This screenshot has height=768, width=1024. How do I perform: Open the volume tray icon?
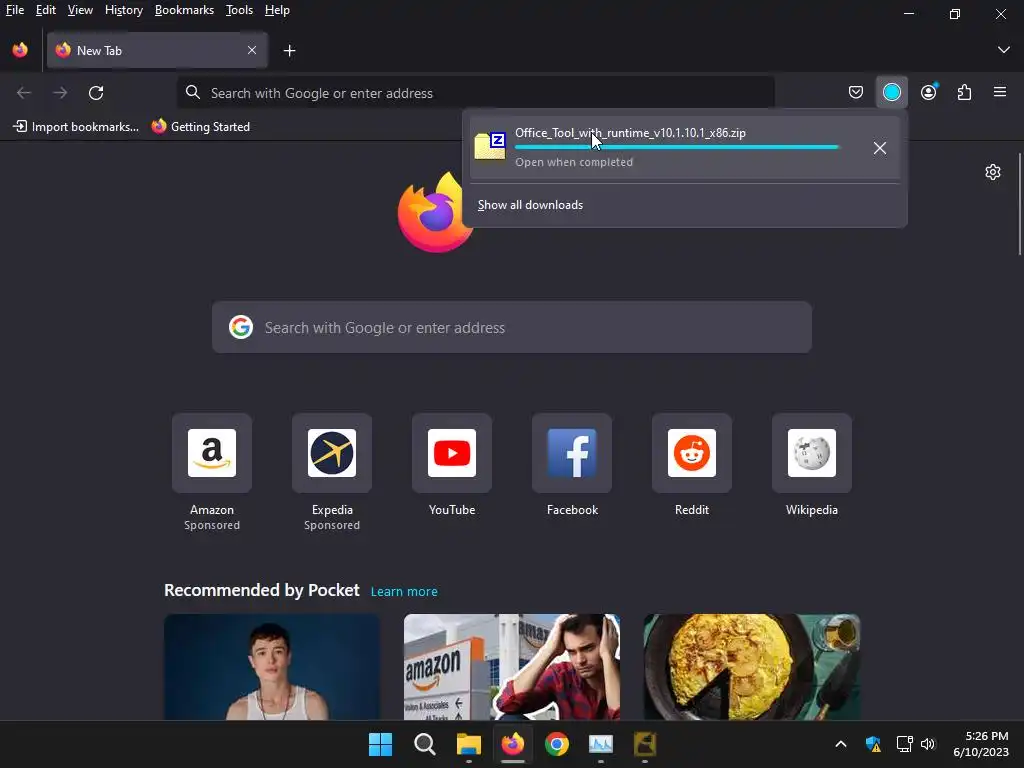click(x=927, y=744)
